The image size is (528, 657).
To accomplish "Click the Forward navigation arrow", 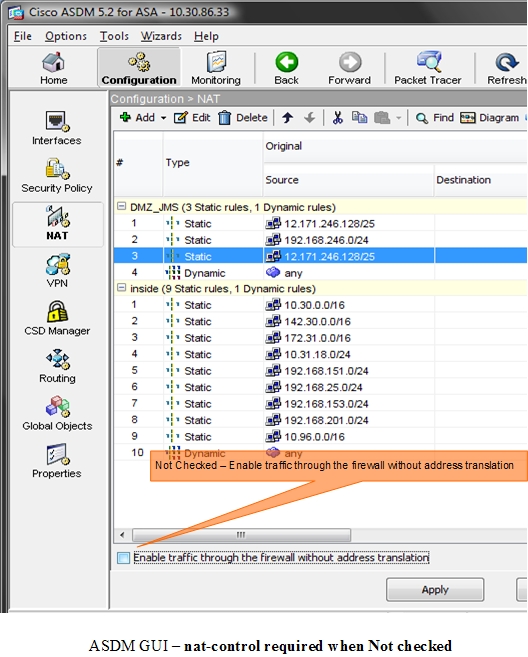I will coord(349,68).
